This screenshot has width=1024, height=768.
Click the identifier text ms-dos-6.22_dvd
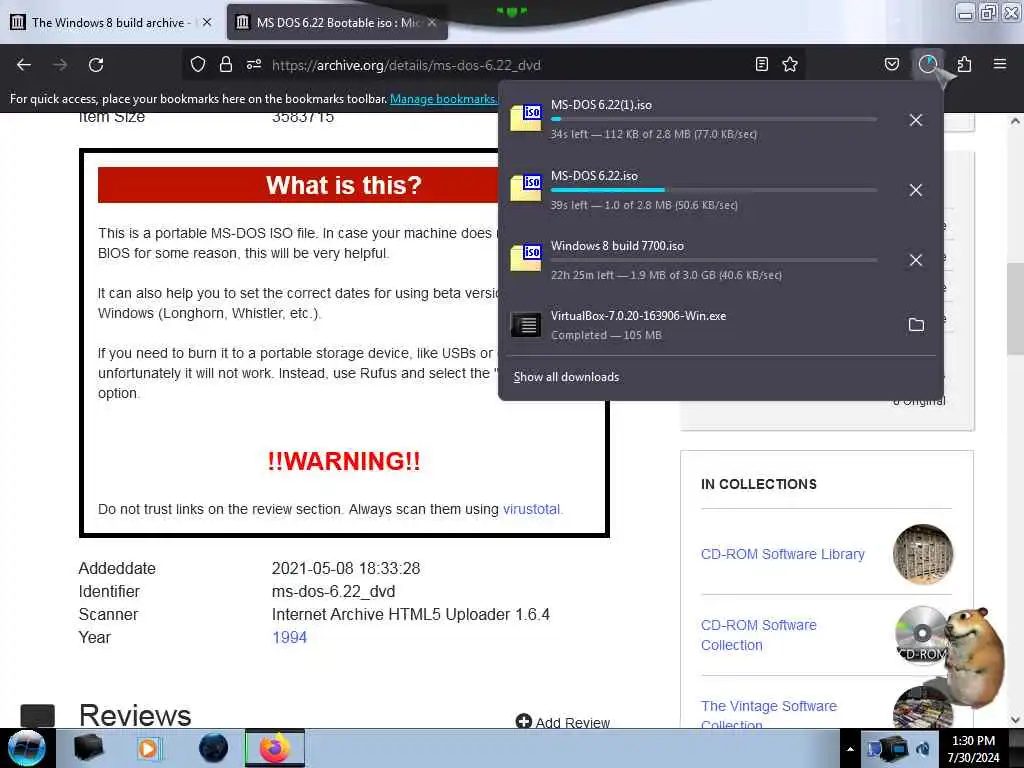333,592
